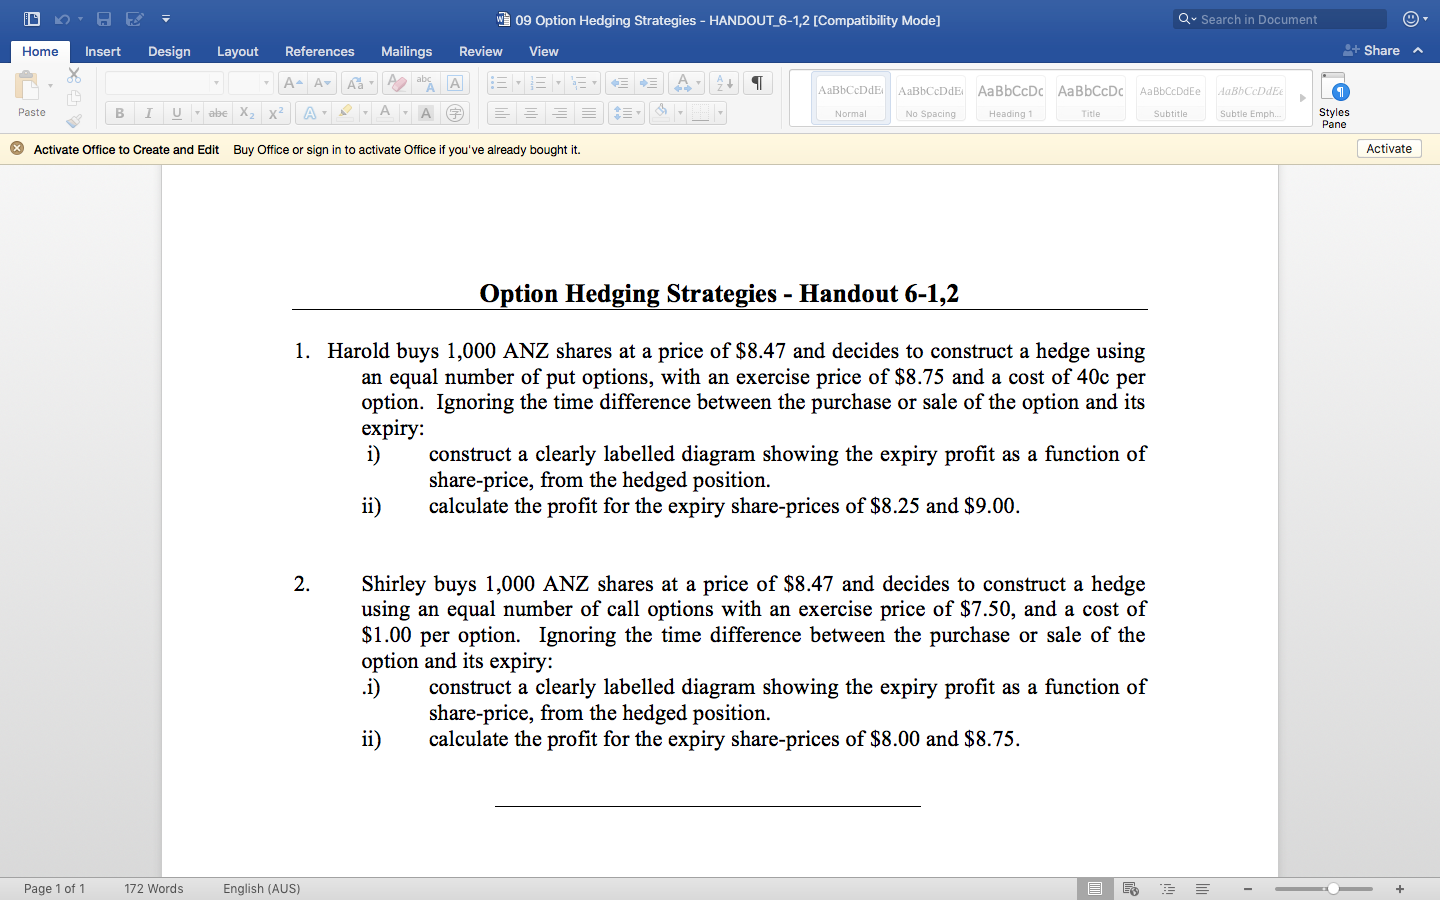Click the Enclose Characters icon

(455, 113)
